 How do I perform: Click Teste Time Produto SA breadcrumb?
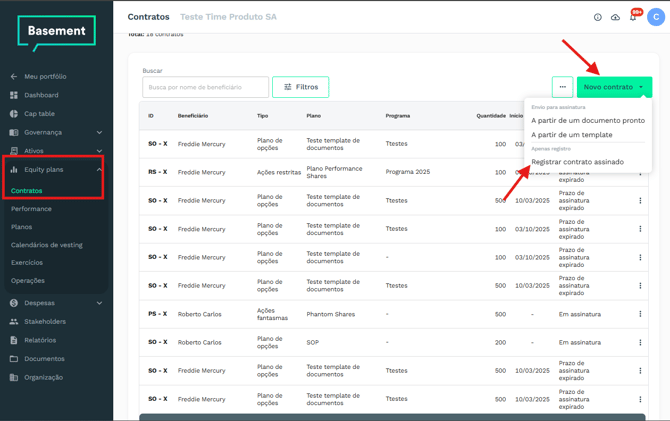point(228,17)
